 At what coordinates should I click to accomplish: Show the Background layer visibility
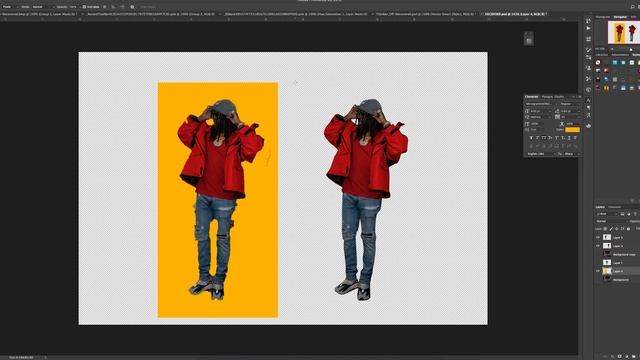coord(598,280)
